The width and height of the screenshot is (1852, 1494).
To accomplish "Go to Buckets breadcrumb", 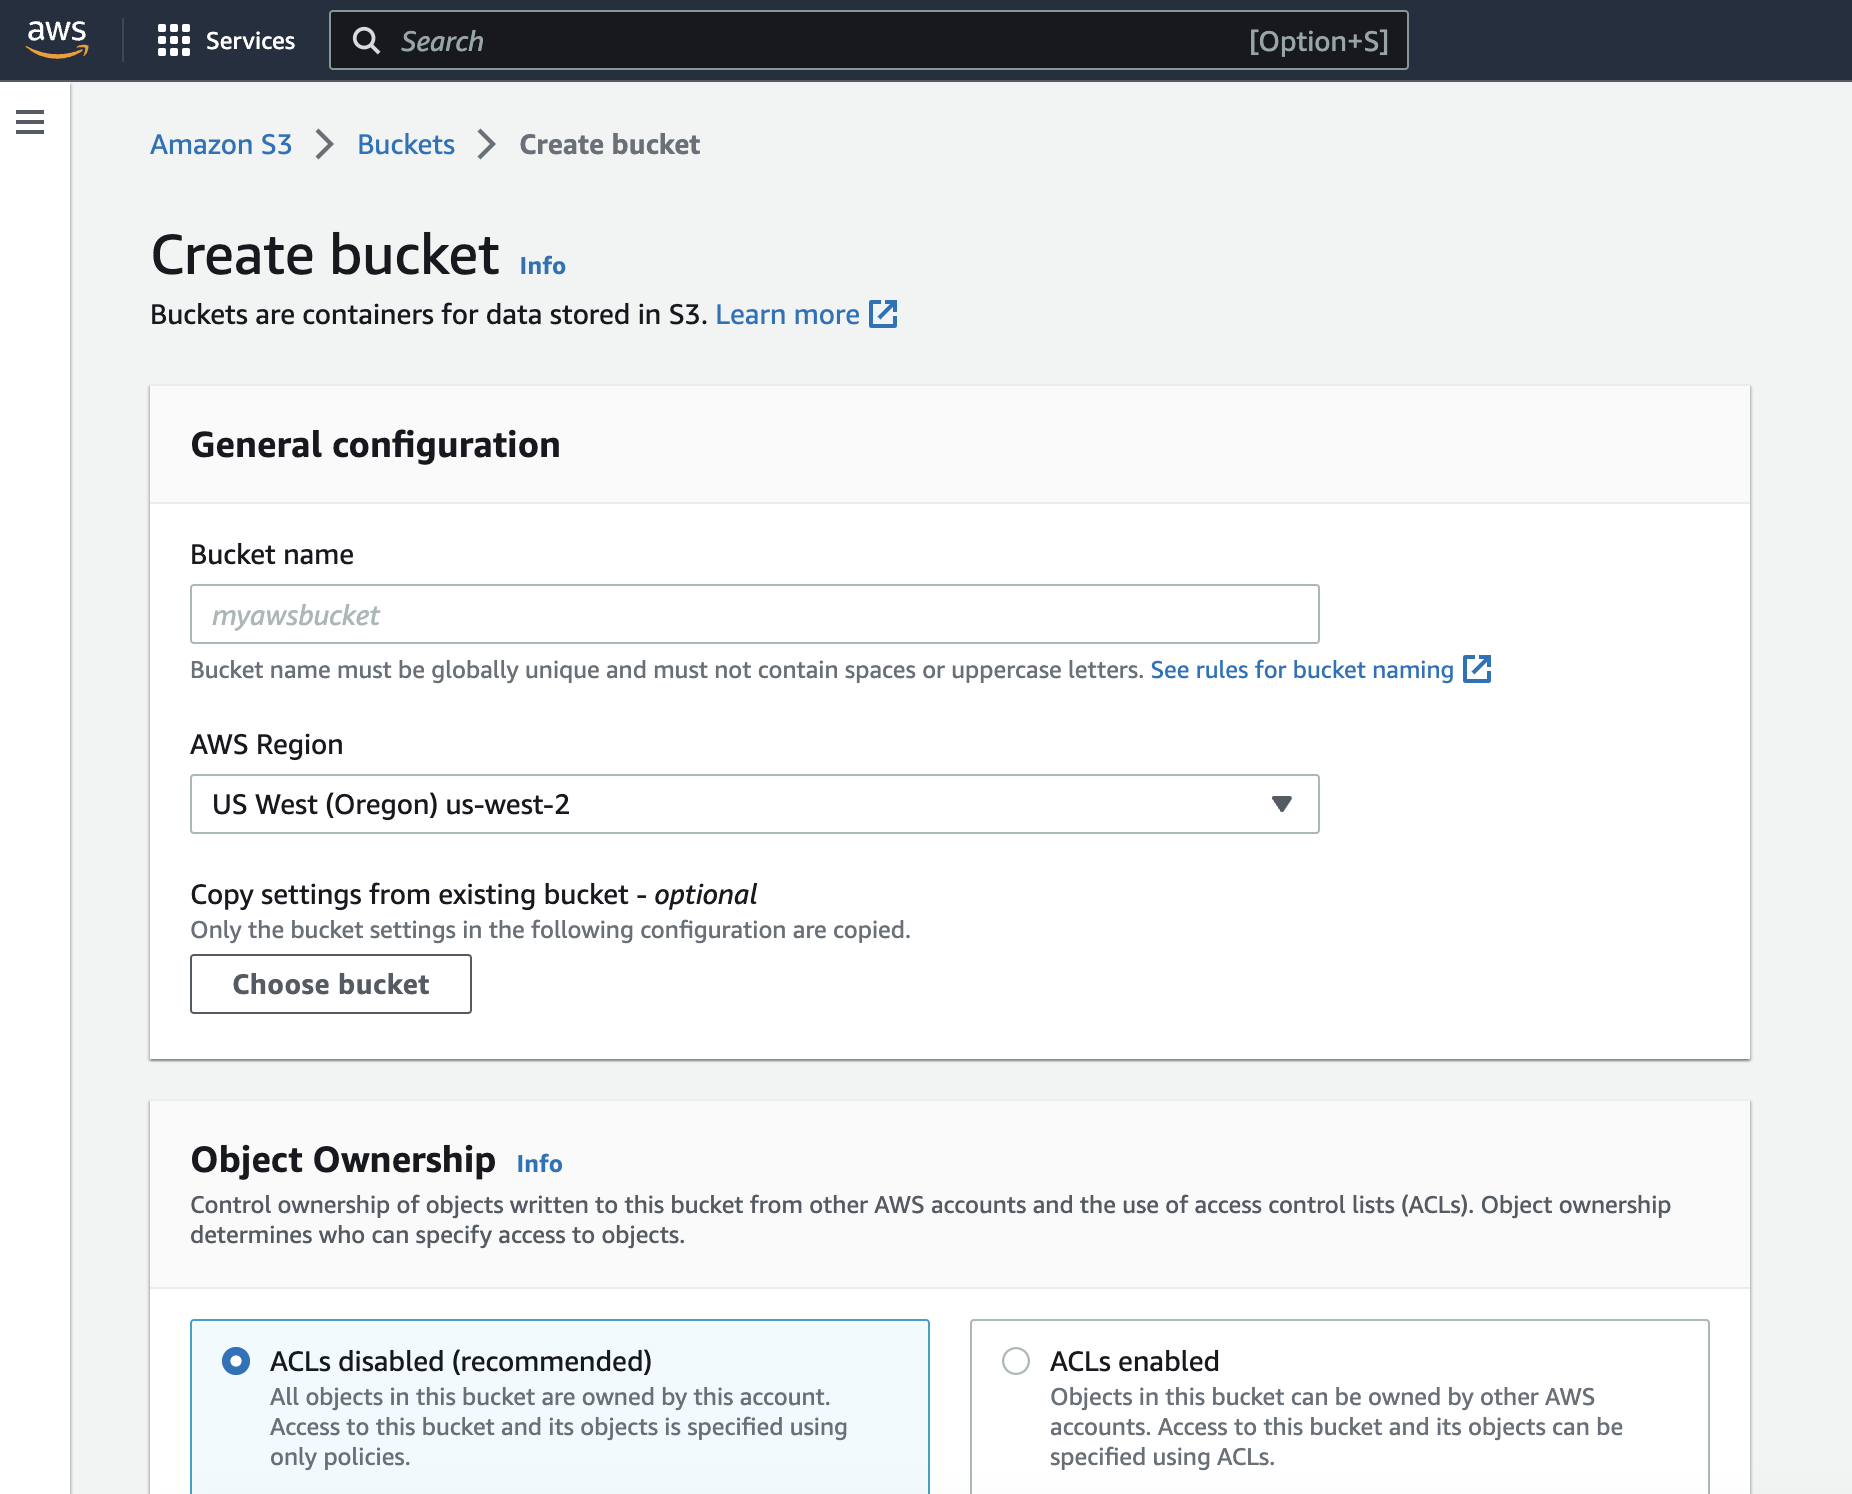I will (406, 145).
